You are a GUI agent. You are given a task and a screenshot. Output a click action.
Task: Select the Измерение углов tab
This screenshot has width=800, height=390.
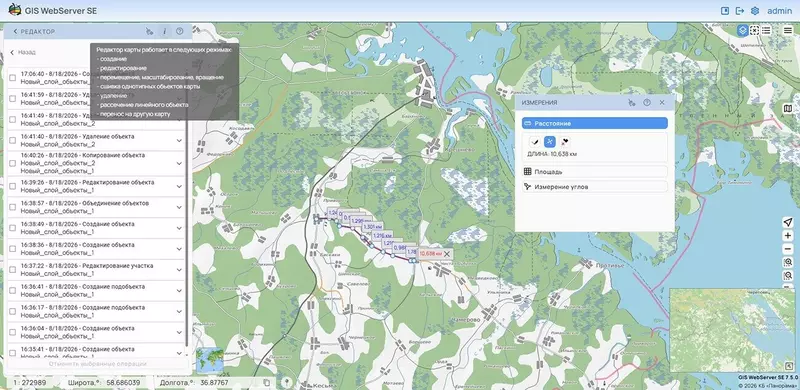click(595, 187)
